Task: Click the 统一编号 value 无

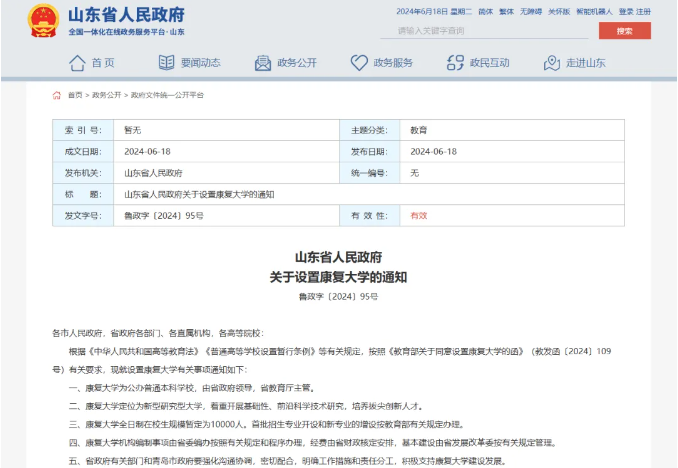Action: [x=415, y=173]
